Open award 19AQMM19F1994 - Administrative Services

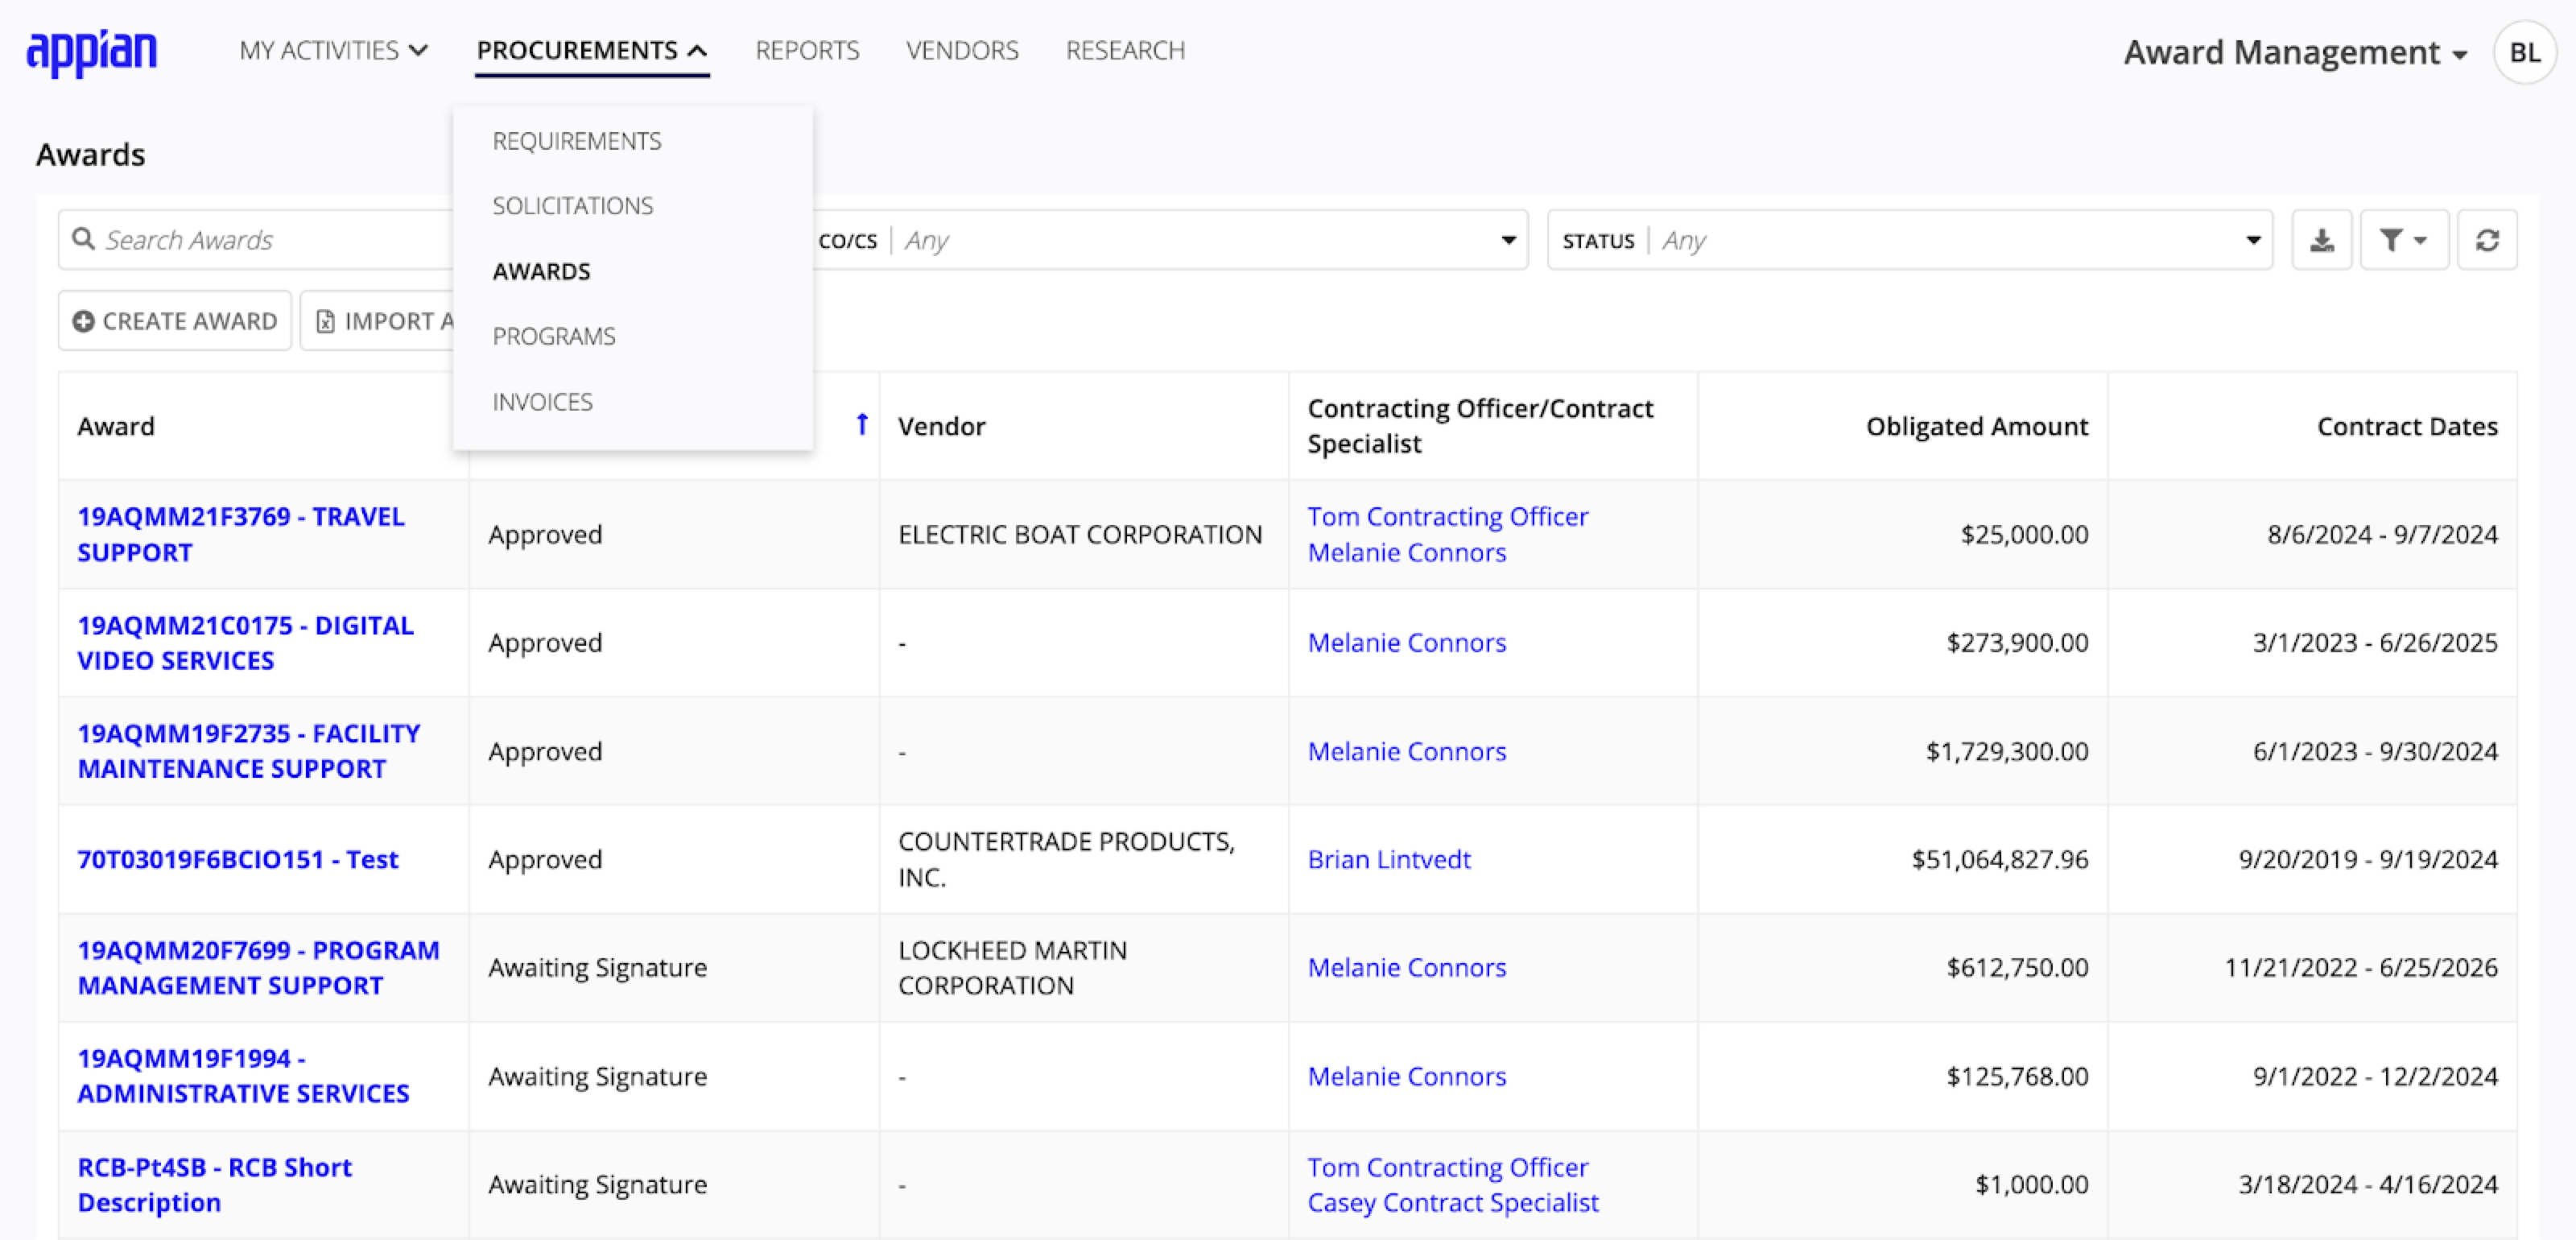tap(243, 1076)
